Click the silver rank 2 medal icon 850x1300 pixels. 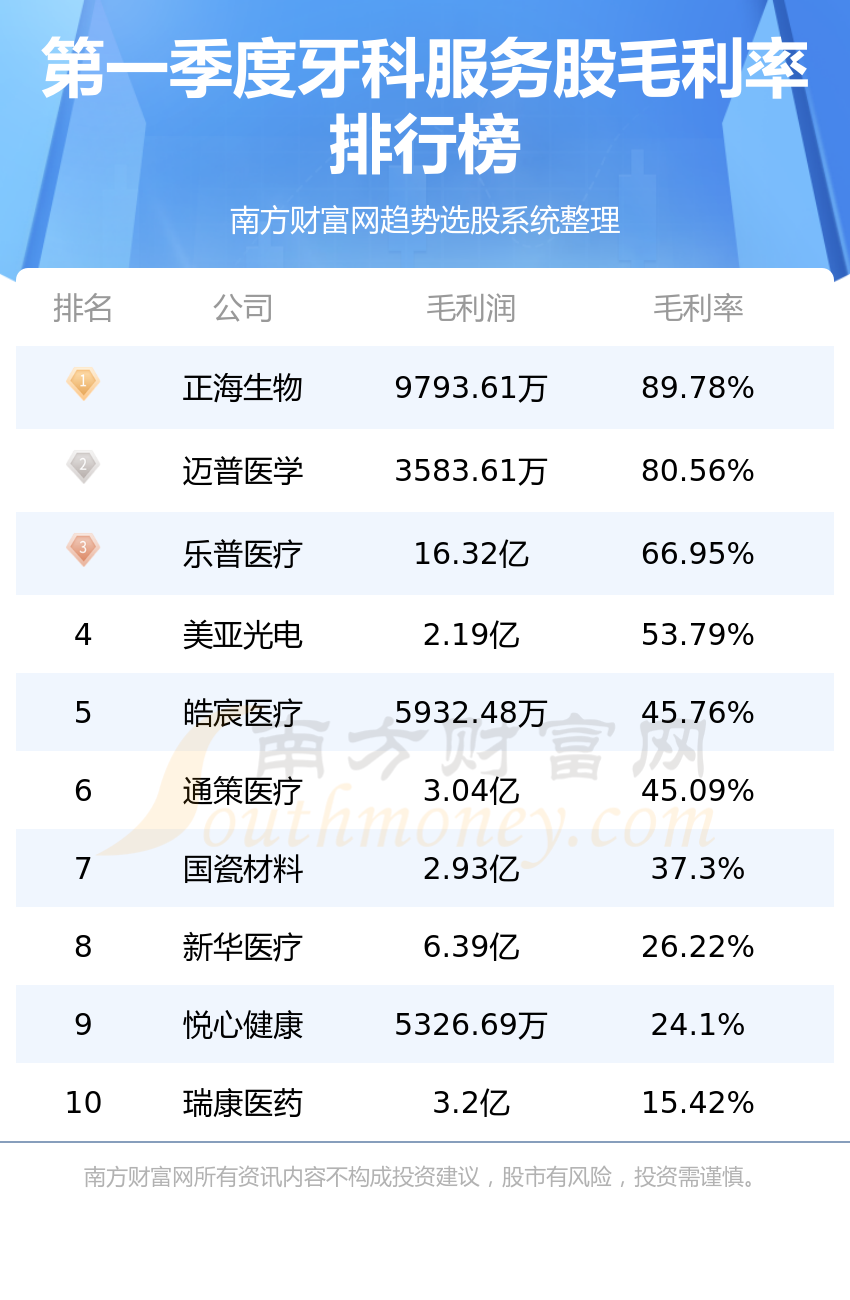click(83, 467)
